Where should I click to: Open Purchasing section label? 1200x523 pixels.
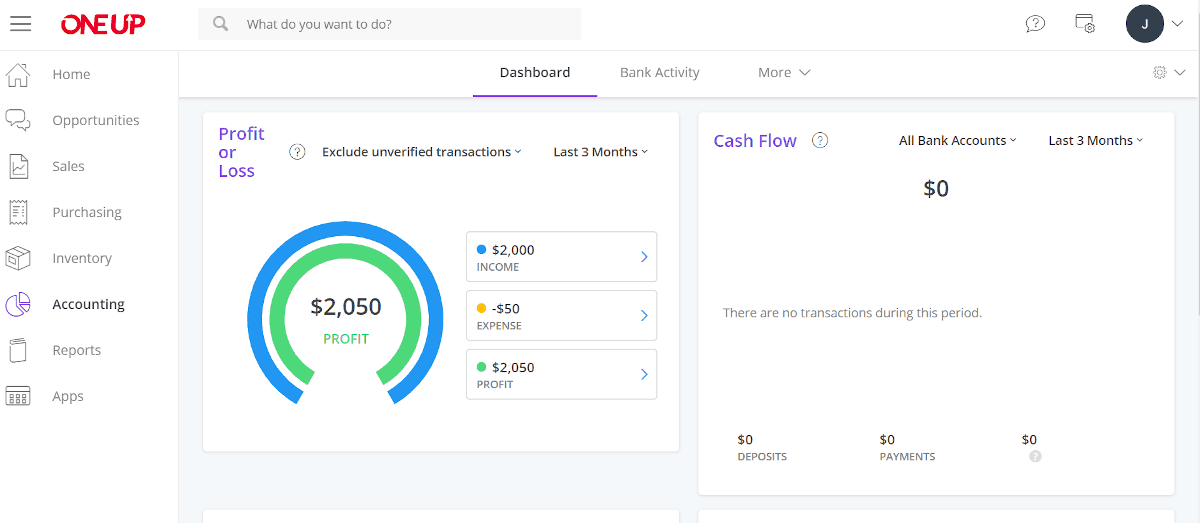click(x=87, y=212)
